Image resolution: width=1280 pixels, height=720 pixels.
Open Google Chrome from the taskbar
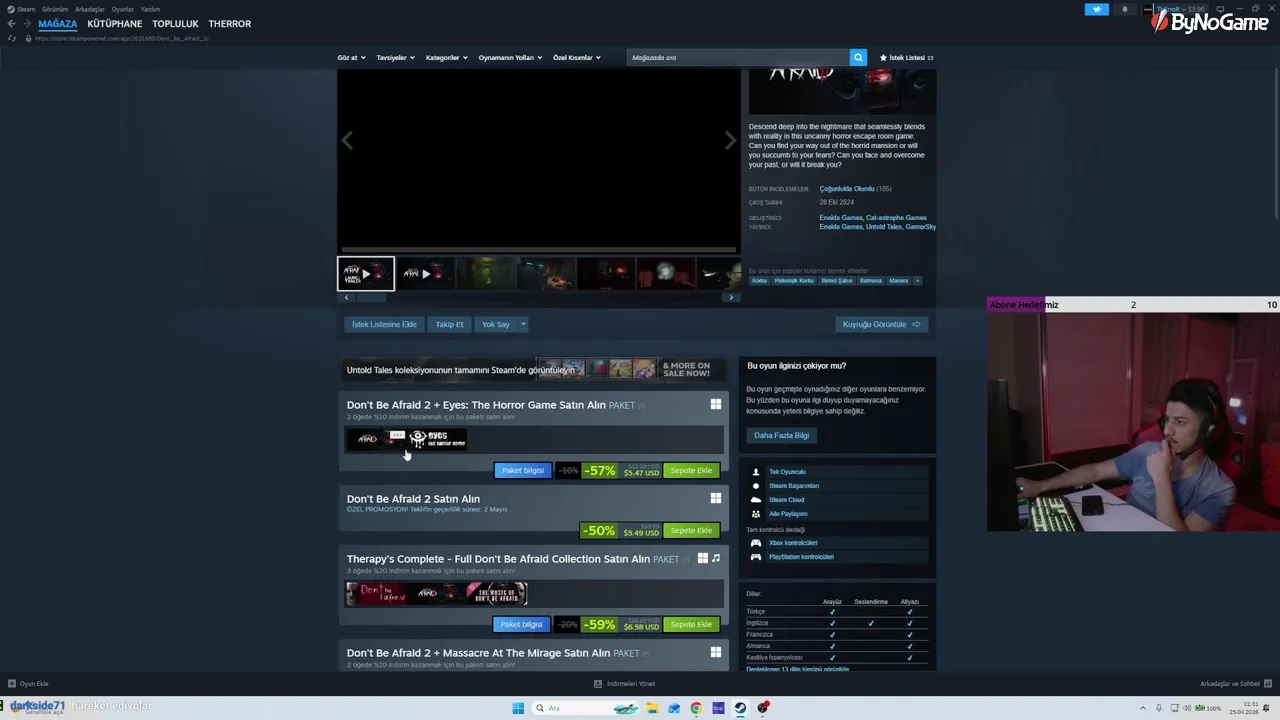696,708
